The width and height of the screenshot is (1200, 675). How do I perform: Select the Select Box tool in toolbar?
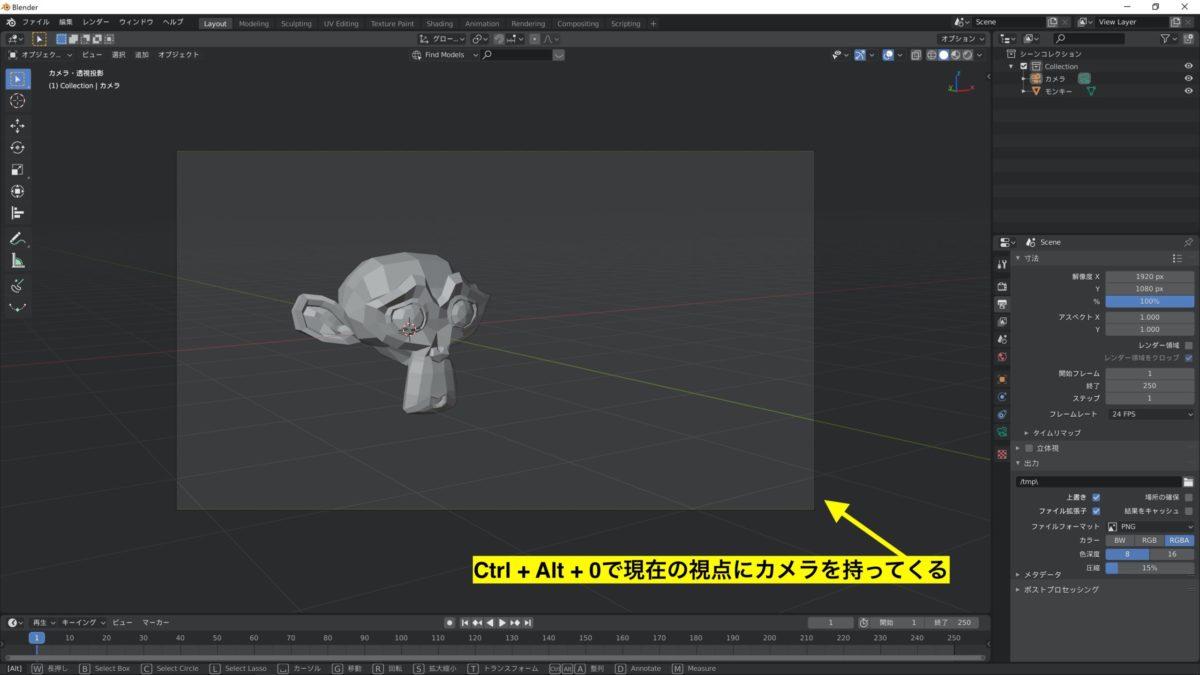17,79
